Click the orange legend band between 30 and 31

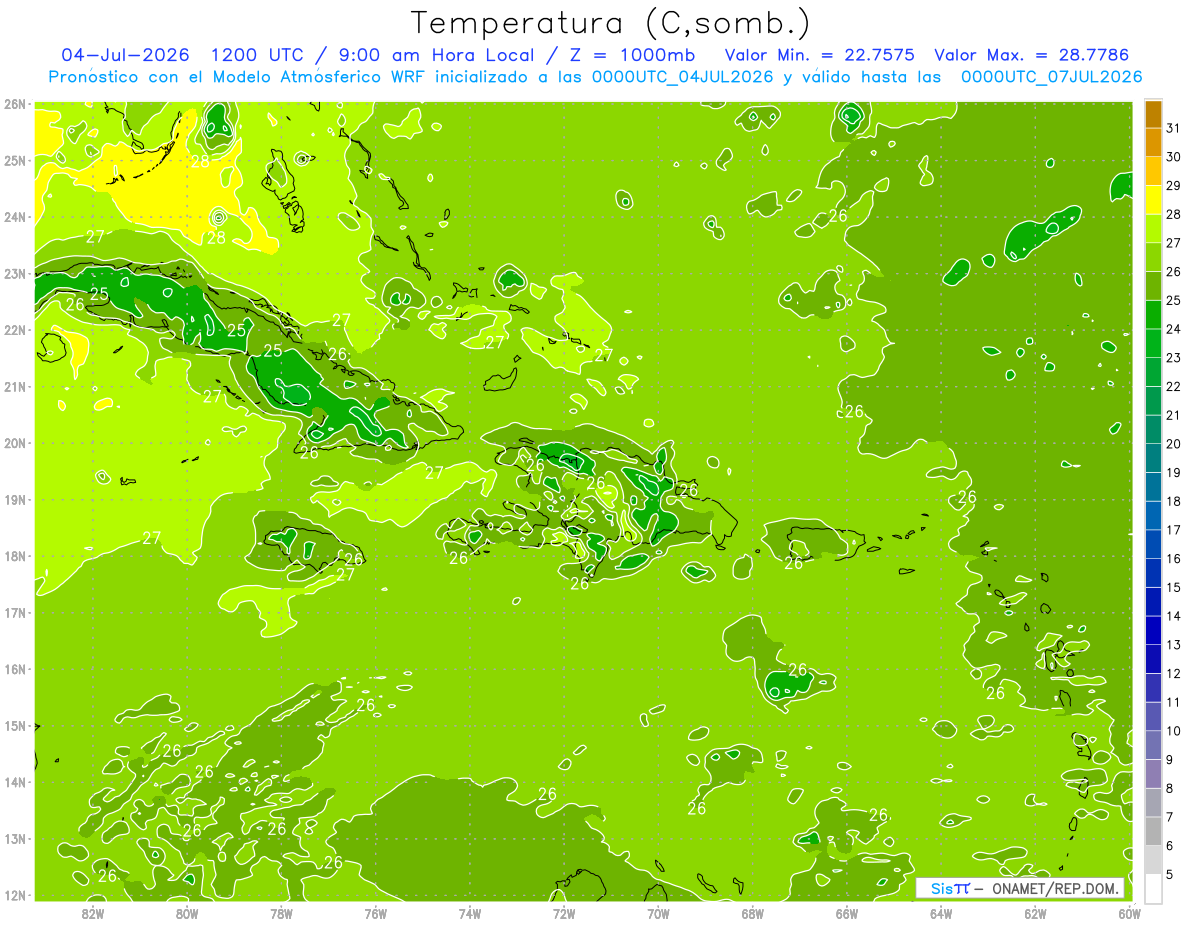pyautogui.click(x=1153, y=143)
